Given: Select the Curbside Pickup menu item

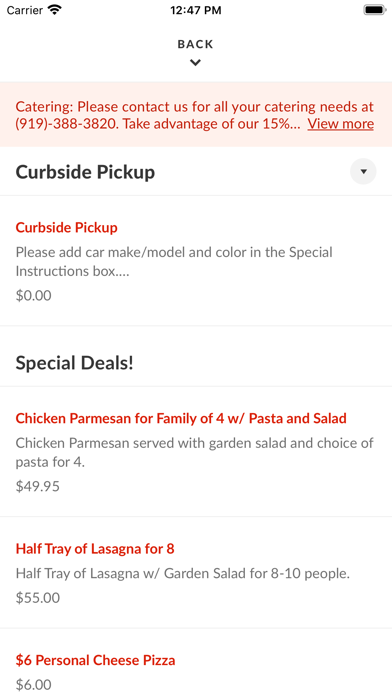Looking at the screenshot, I should click(196, 261).
